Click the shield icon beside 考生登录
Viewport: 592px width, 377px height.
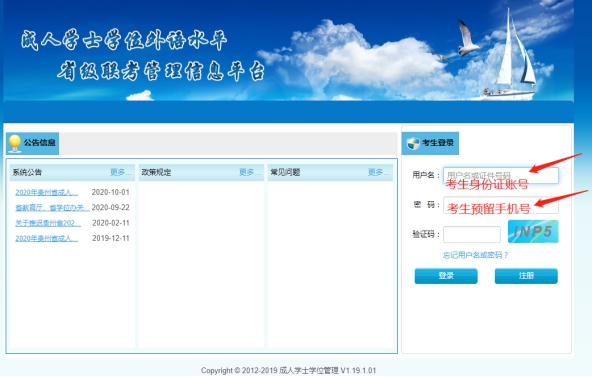(x=413, y=143)
